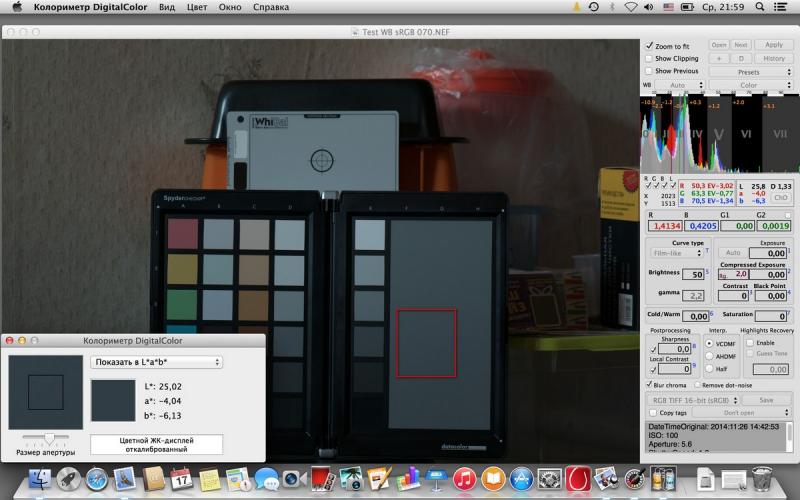
Task: Toggle the Sharpness checkbox
Action: tap(653, 349)
